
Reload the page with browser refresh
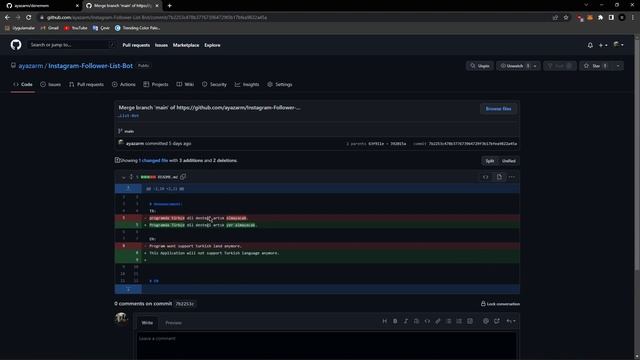pyautogui.click(x=29, y=18)
